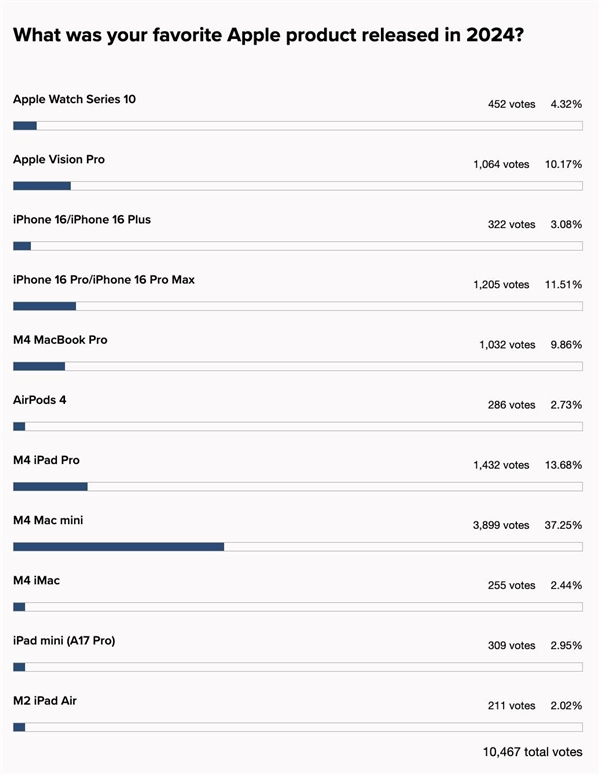Click the M4 MacBook Pro option label
This screenshot has width=600, height=775.
[x=60, y=340]
